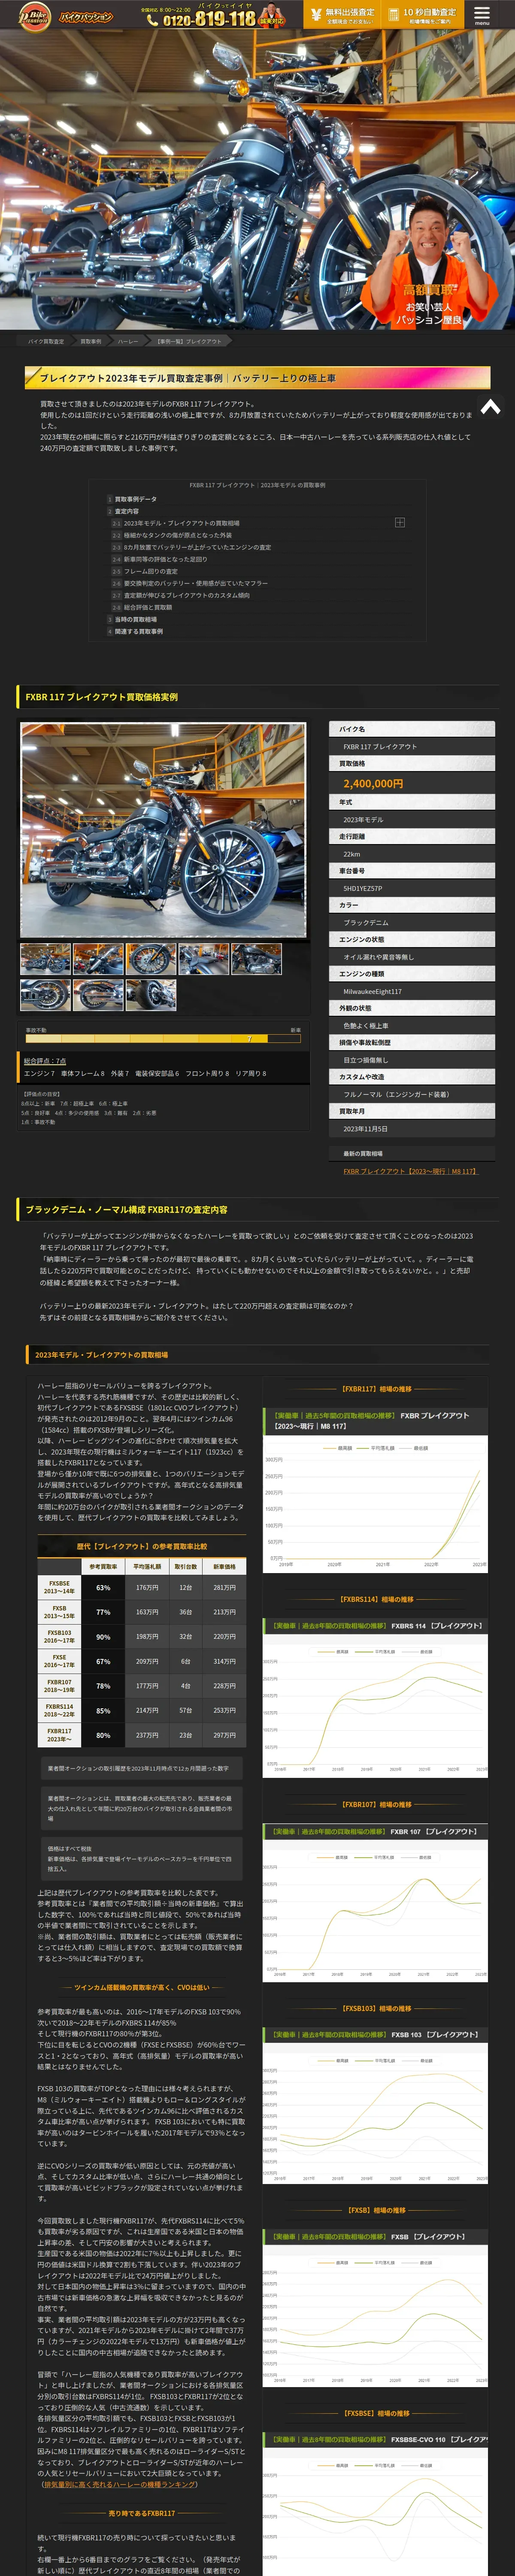This screenshot has height=2576, width=515.
Task: Go to ブレイクアウト case list breadcrumb
Action: point(189,341)
